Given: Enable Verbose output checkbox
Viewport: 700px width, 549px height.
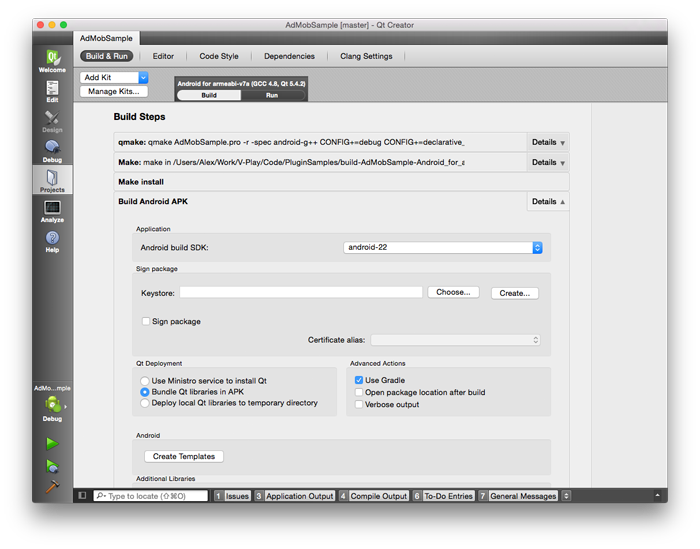Looking at the screenshot, I should point(358,404).
